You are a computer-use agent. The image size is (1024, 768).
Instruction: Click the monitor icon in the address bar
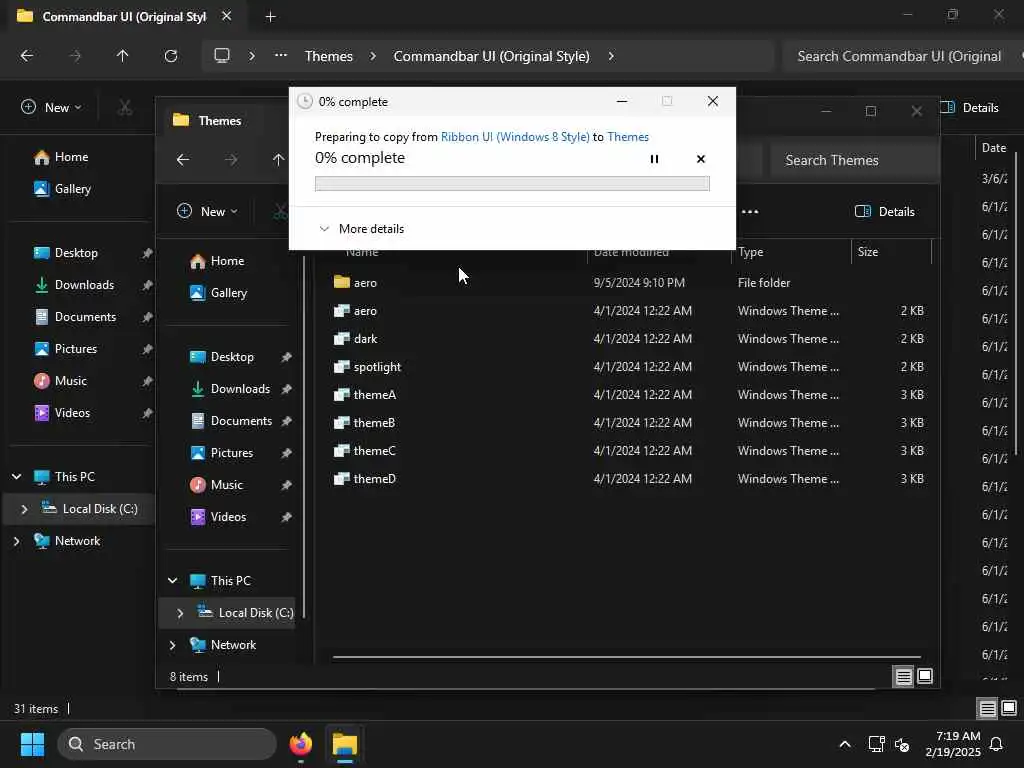[x=222, y=56]
